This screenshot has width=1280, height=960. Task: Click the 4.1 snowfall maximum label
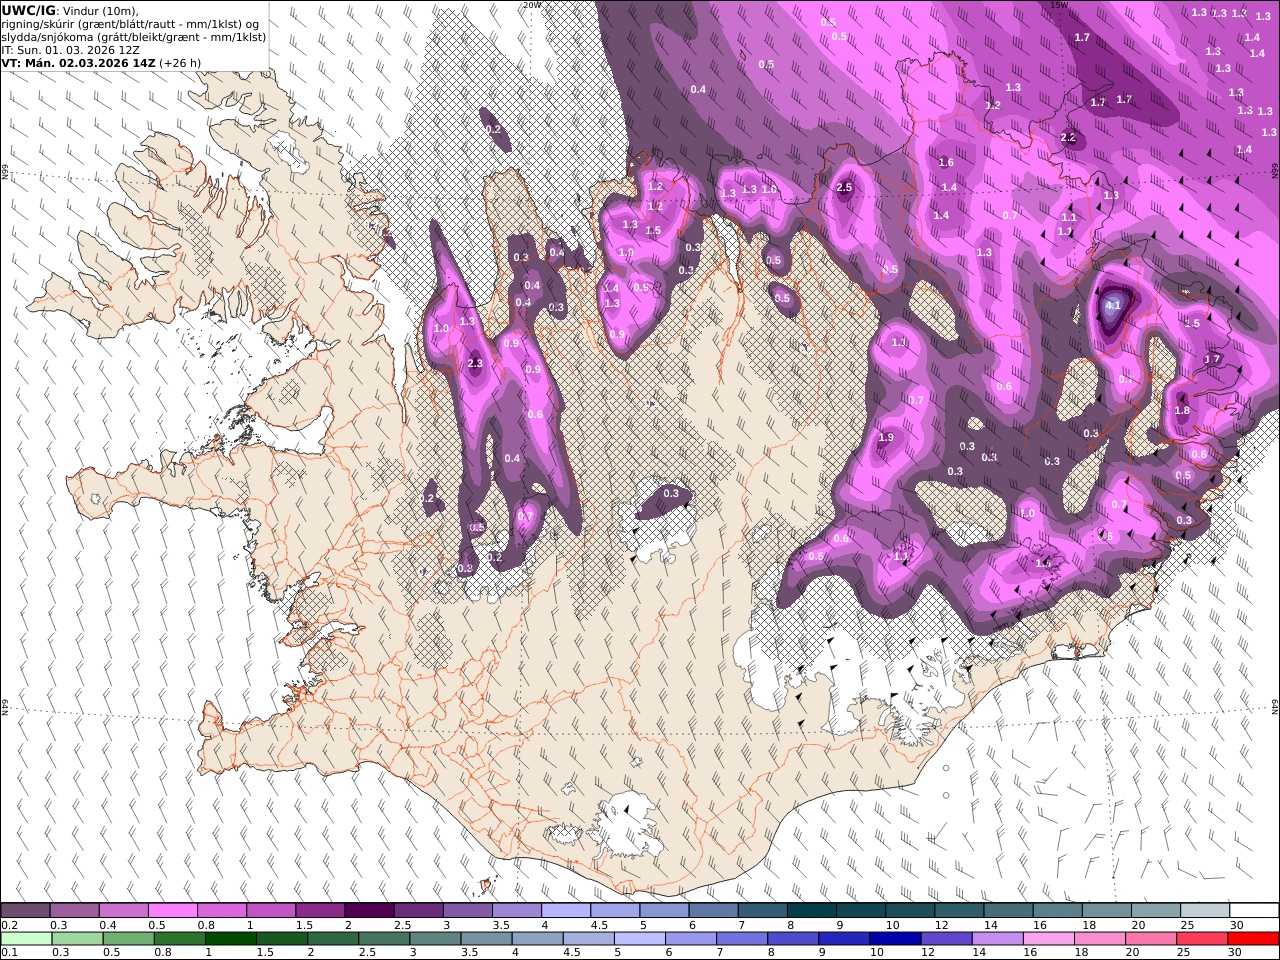(x=1113, y=305)
